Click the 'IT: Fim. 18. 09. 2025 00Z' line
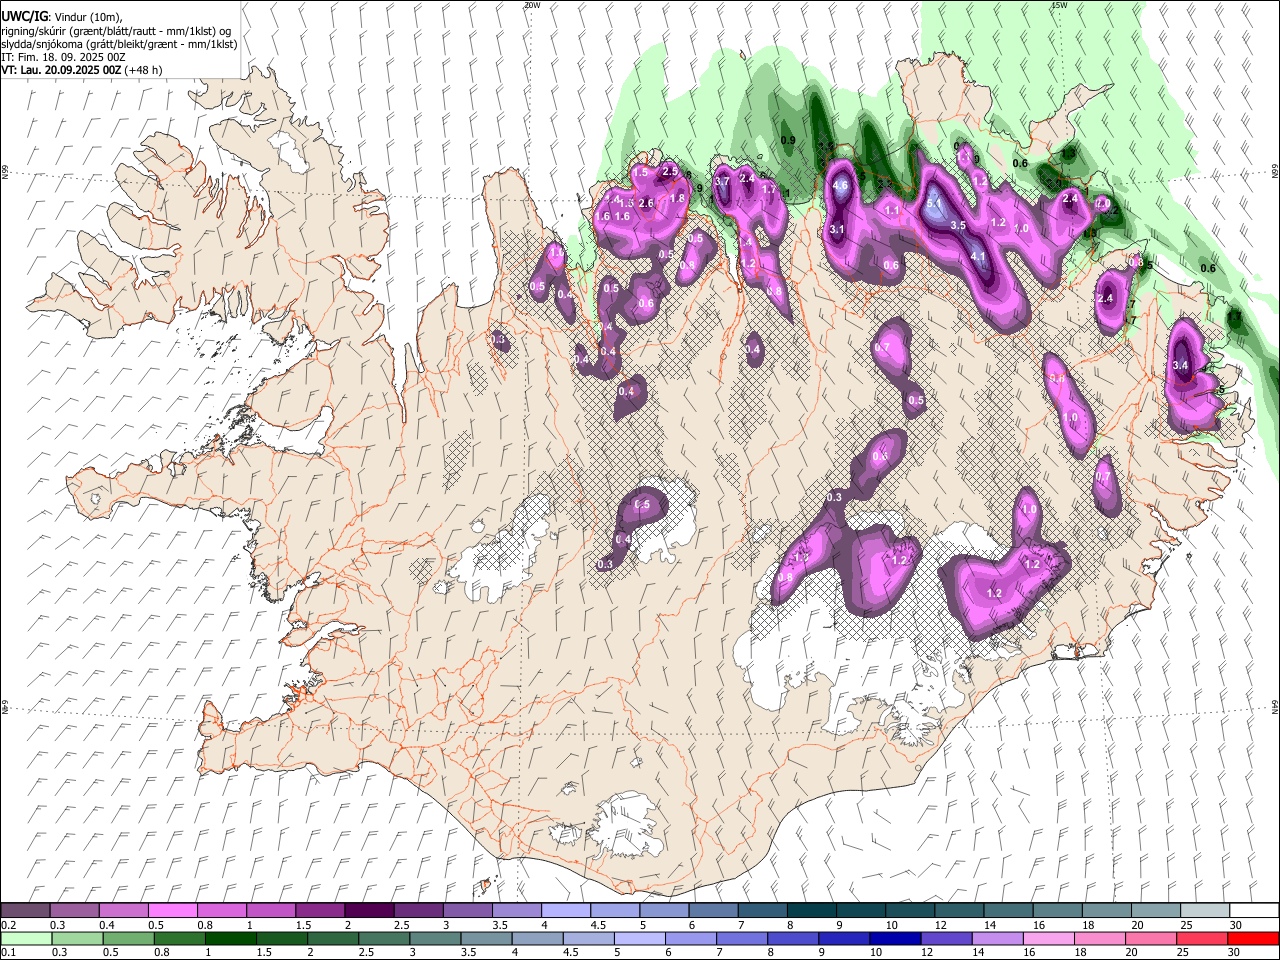Screen dimensions: 1280x960 click(x=62, y=57)
